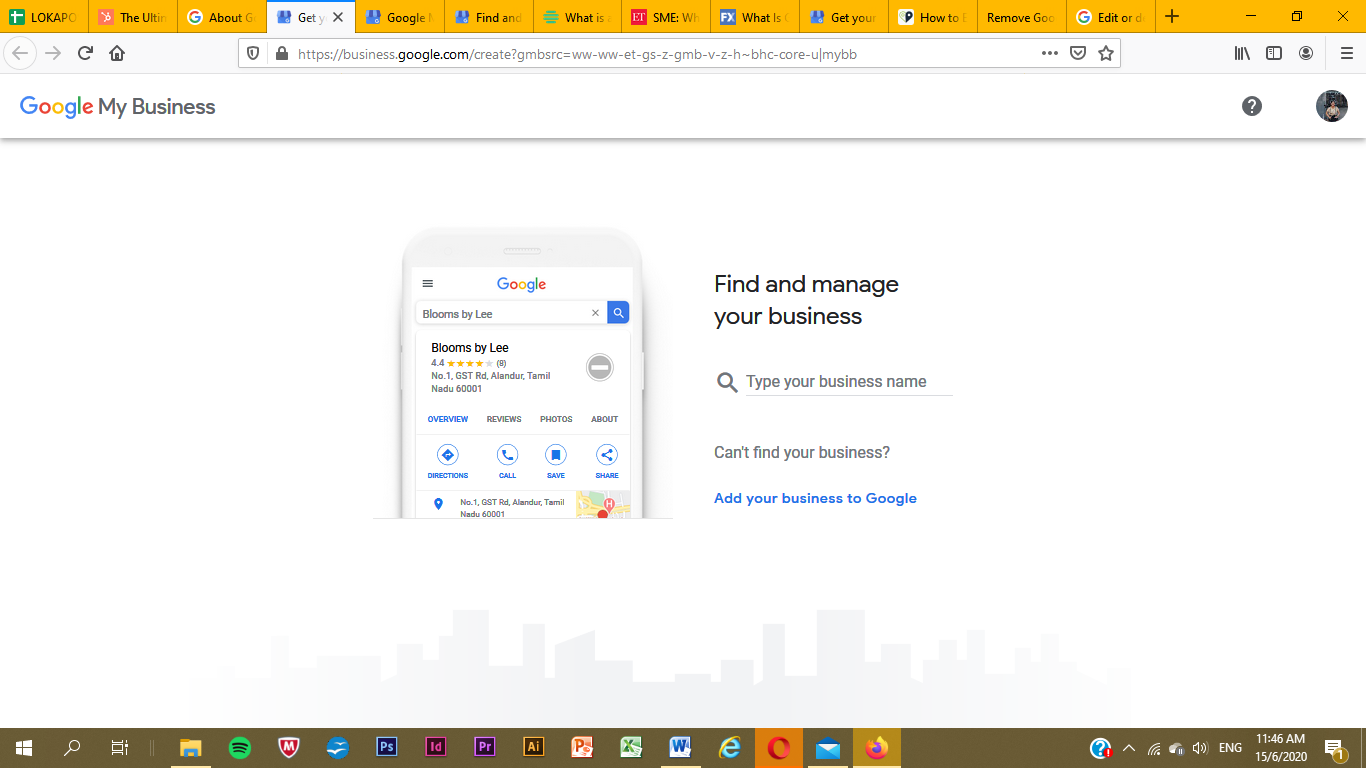
Task: Close the active Get y tab
Action: [338, 17]
